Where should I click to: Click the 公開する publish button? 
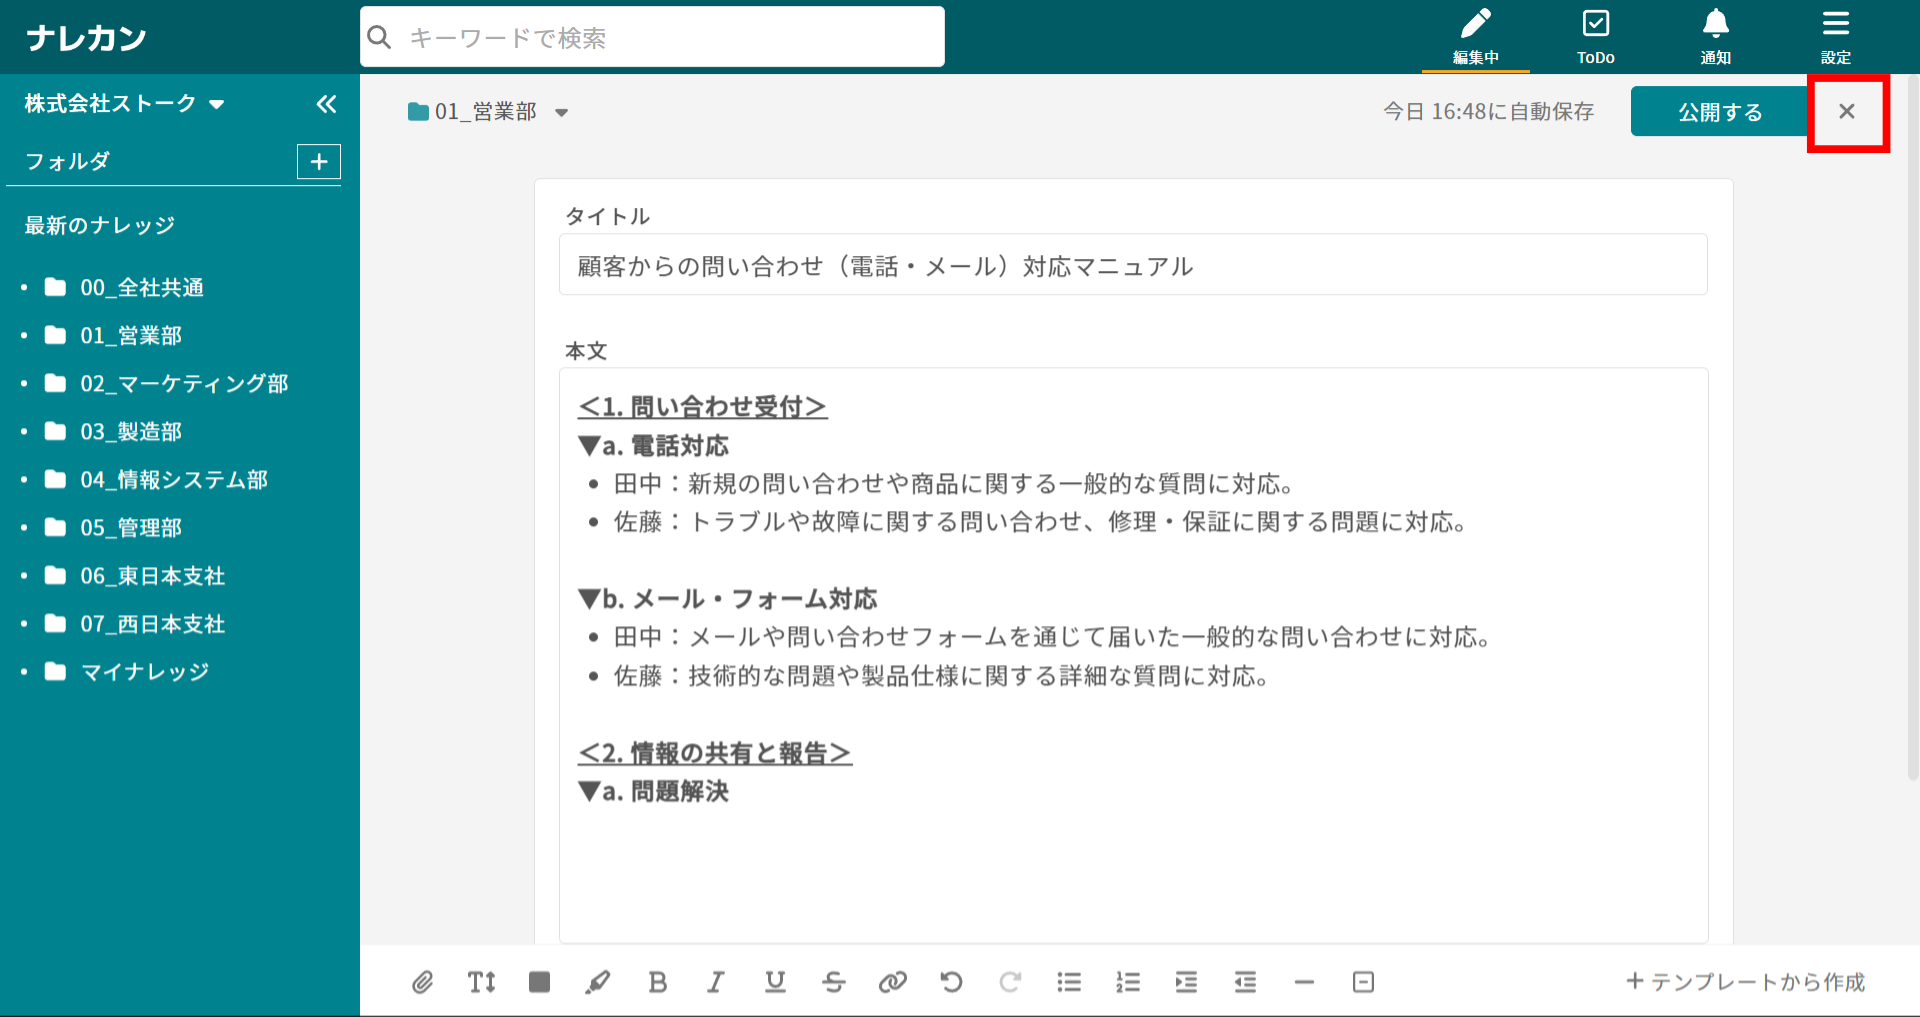coord(1719,112)
